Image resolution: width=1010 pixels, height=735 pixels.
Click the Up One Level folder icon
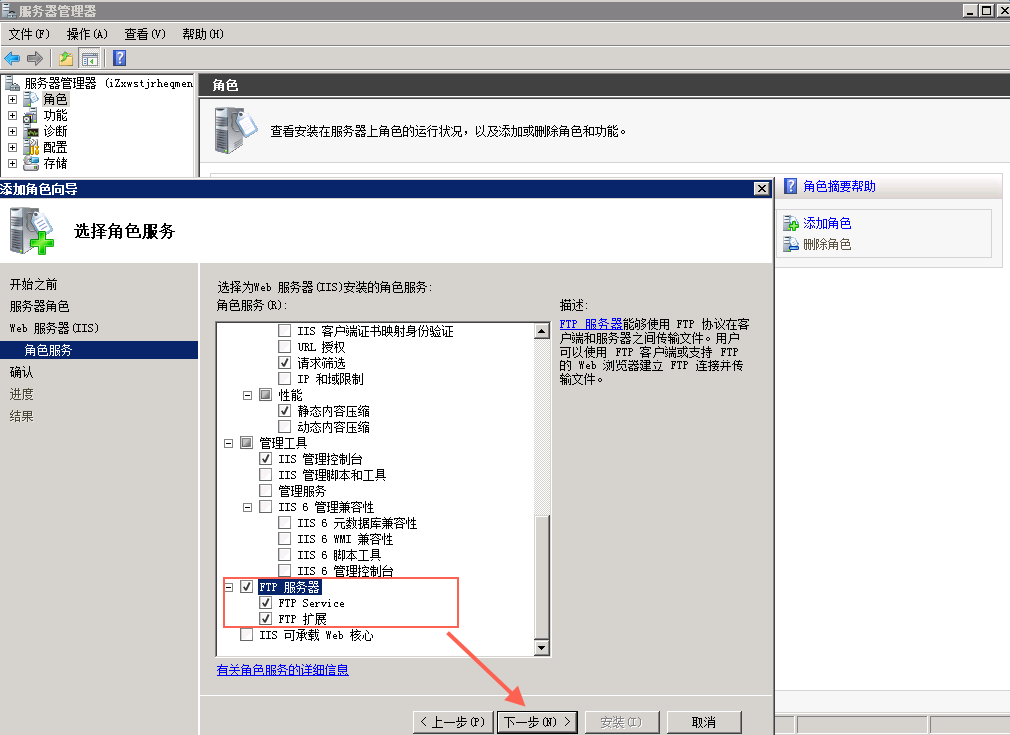pyautogui.click(x=66, y=58)
